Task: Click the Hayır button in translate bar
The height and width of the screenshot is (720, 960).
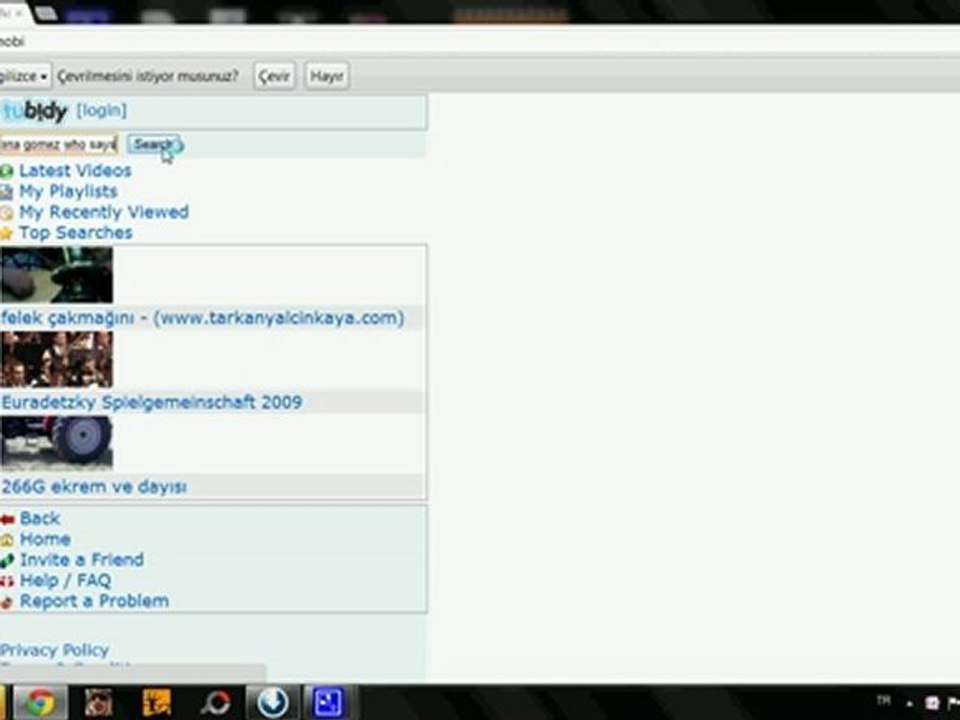Action: point(327,77)
